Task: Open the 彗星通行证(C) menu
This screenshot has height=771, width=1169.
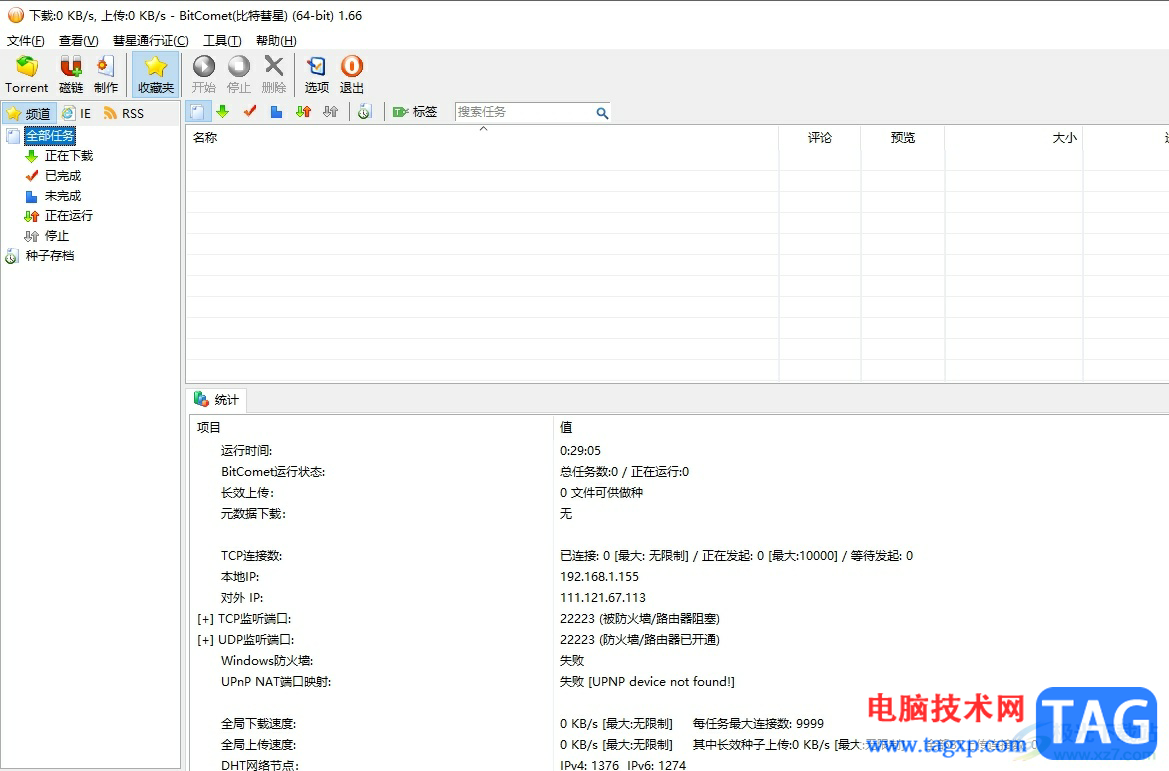Action: [x=151, y=40]
